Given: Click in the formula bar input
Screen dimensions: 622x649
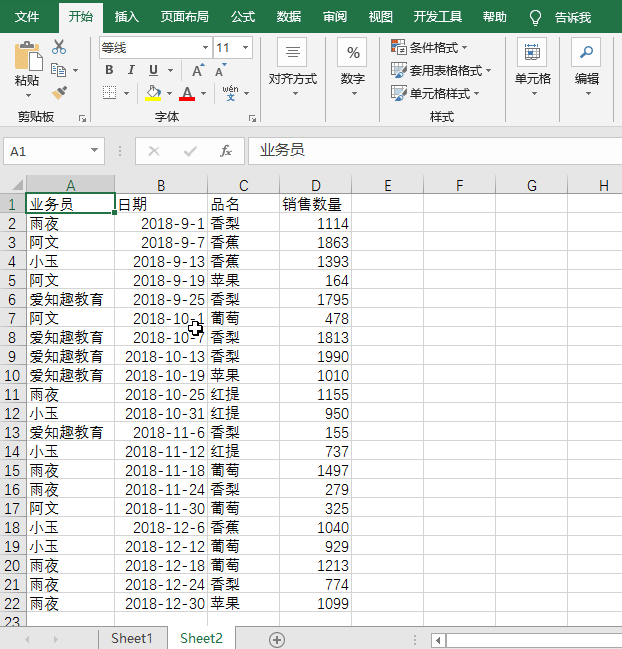Looking at the screenshot, I should coord(435,151).
